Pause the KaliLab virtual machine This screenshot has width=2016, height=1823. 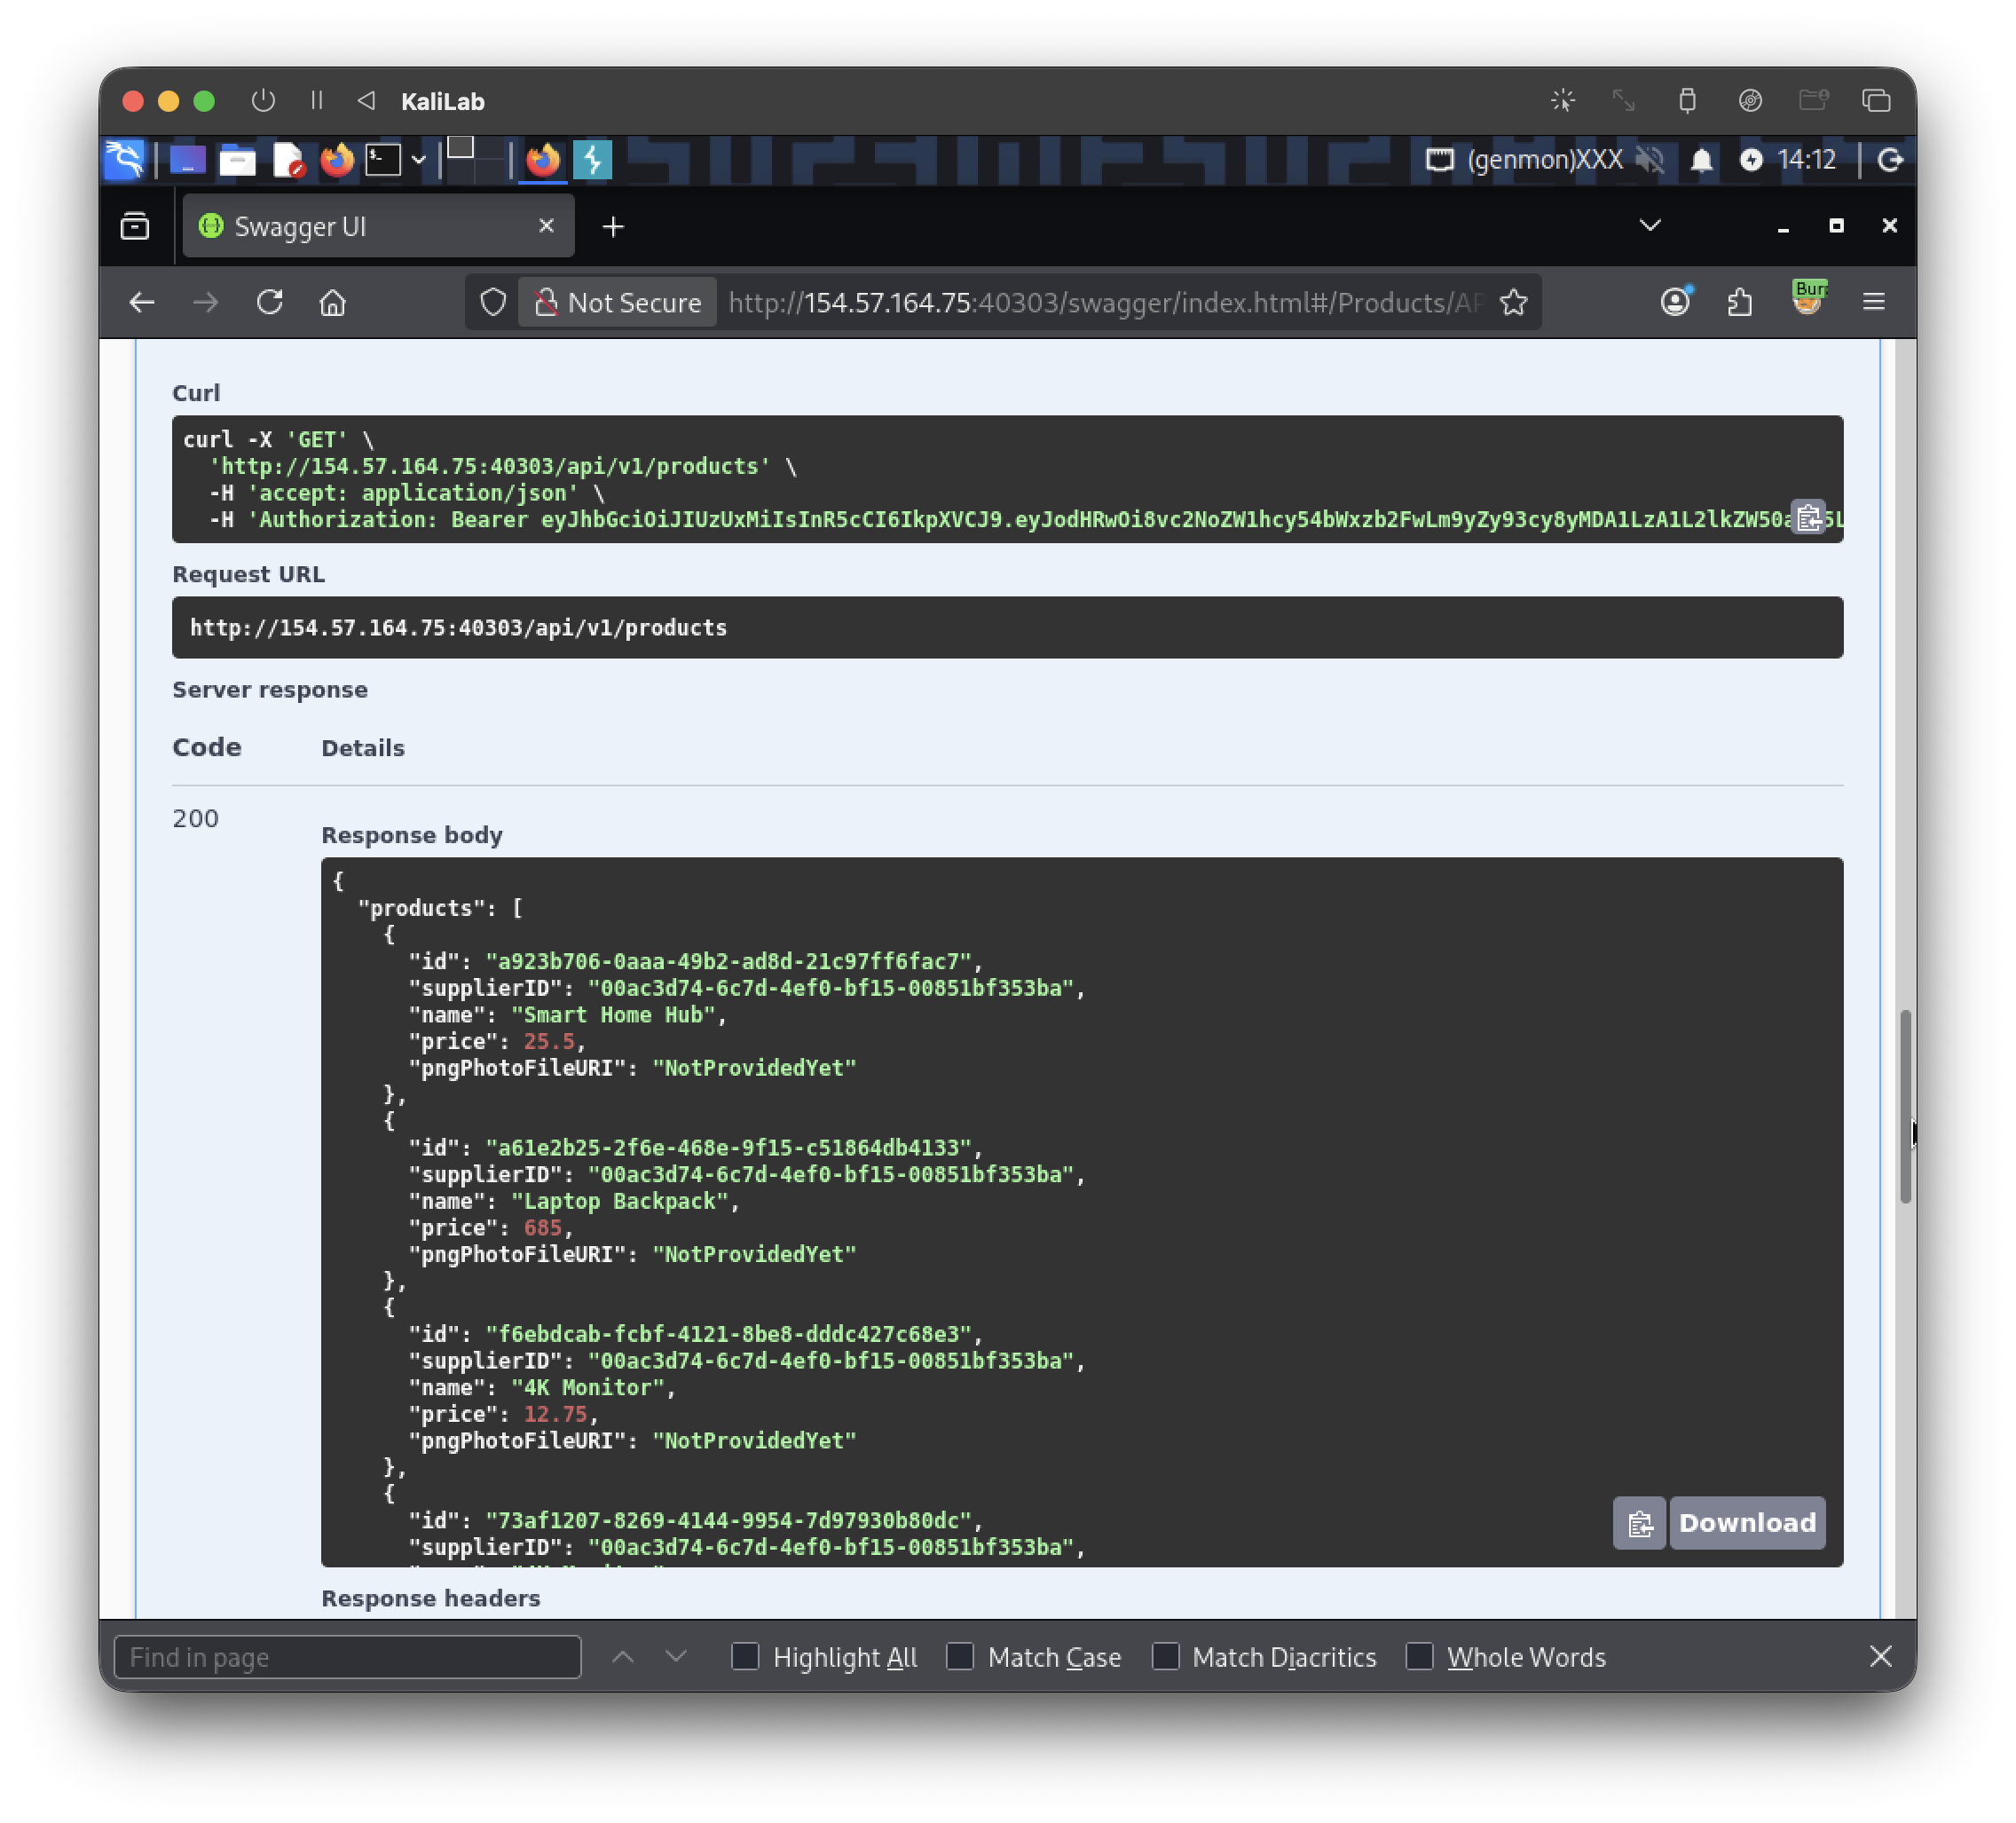click(x=317, y=100)
